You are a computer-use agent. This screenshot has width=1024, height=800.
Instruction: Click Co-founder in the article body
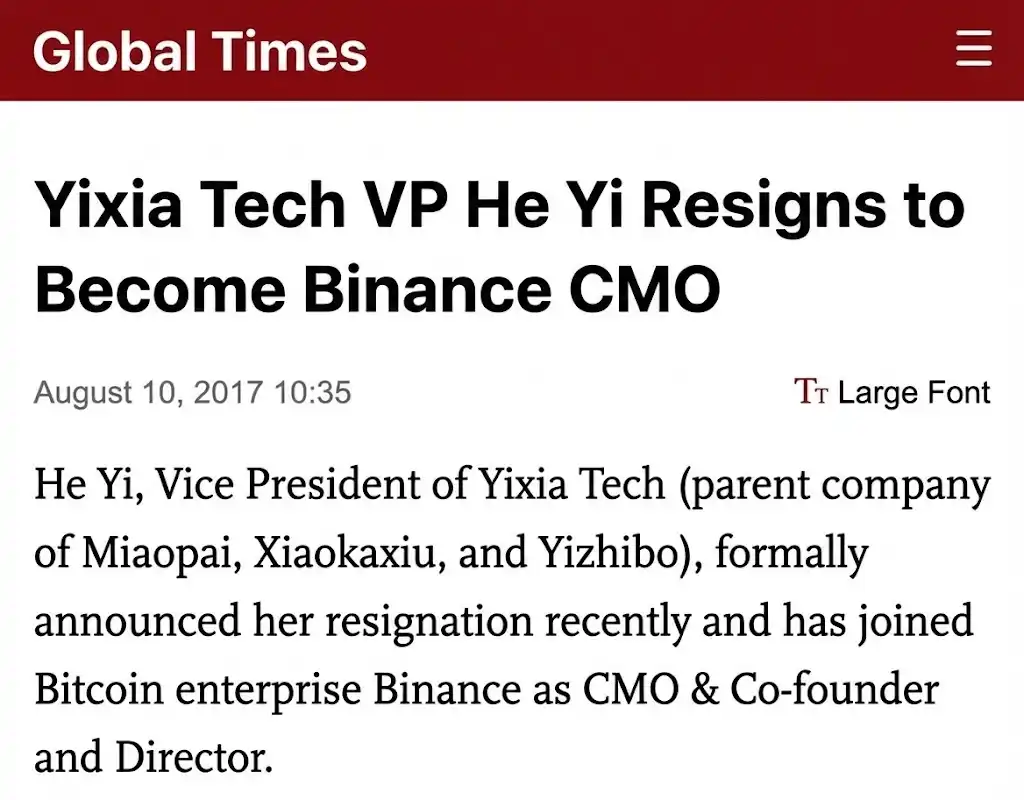[834, 689]
